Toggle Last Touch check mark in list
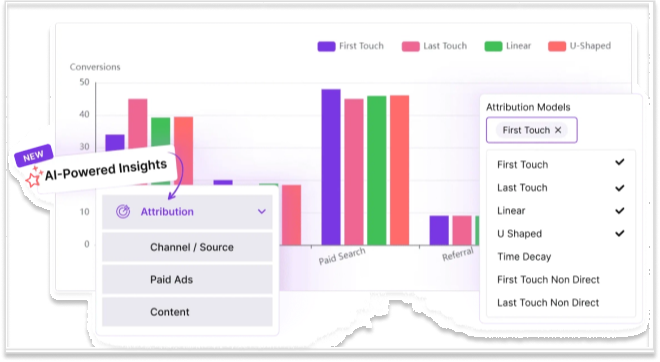This screenshot has width=660, height=362. coord(620,188)
